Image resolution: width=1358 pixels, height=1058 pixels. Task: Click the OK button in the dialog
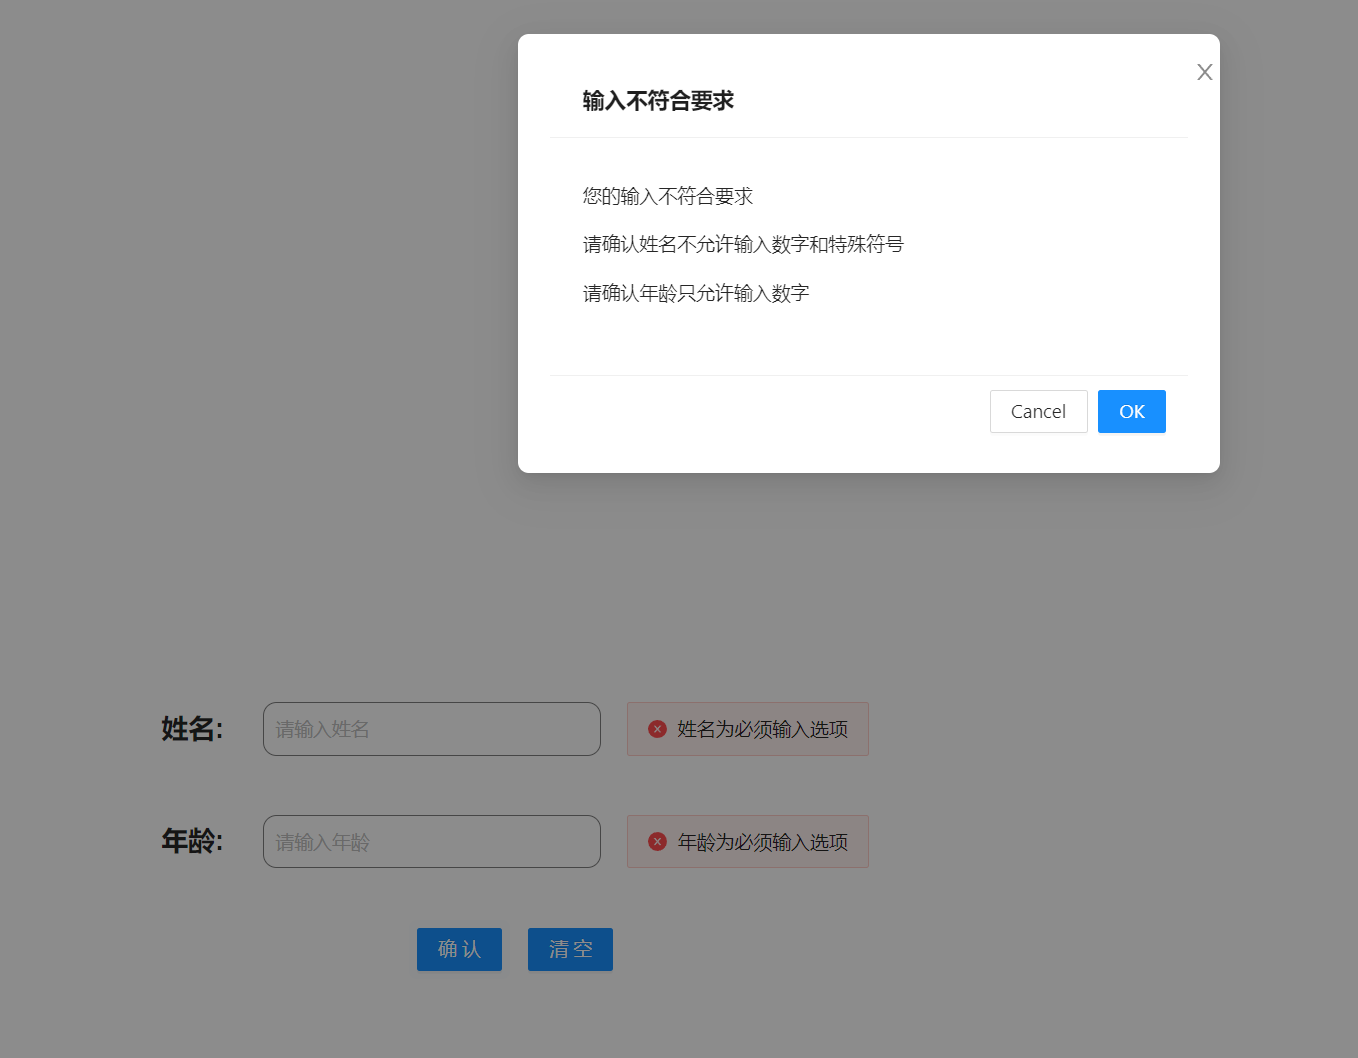[x=1131, y=411]
